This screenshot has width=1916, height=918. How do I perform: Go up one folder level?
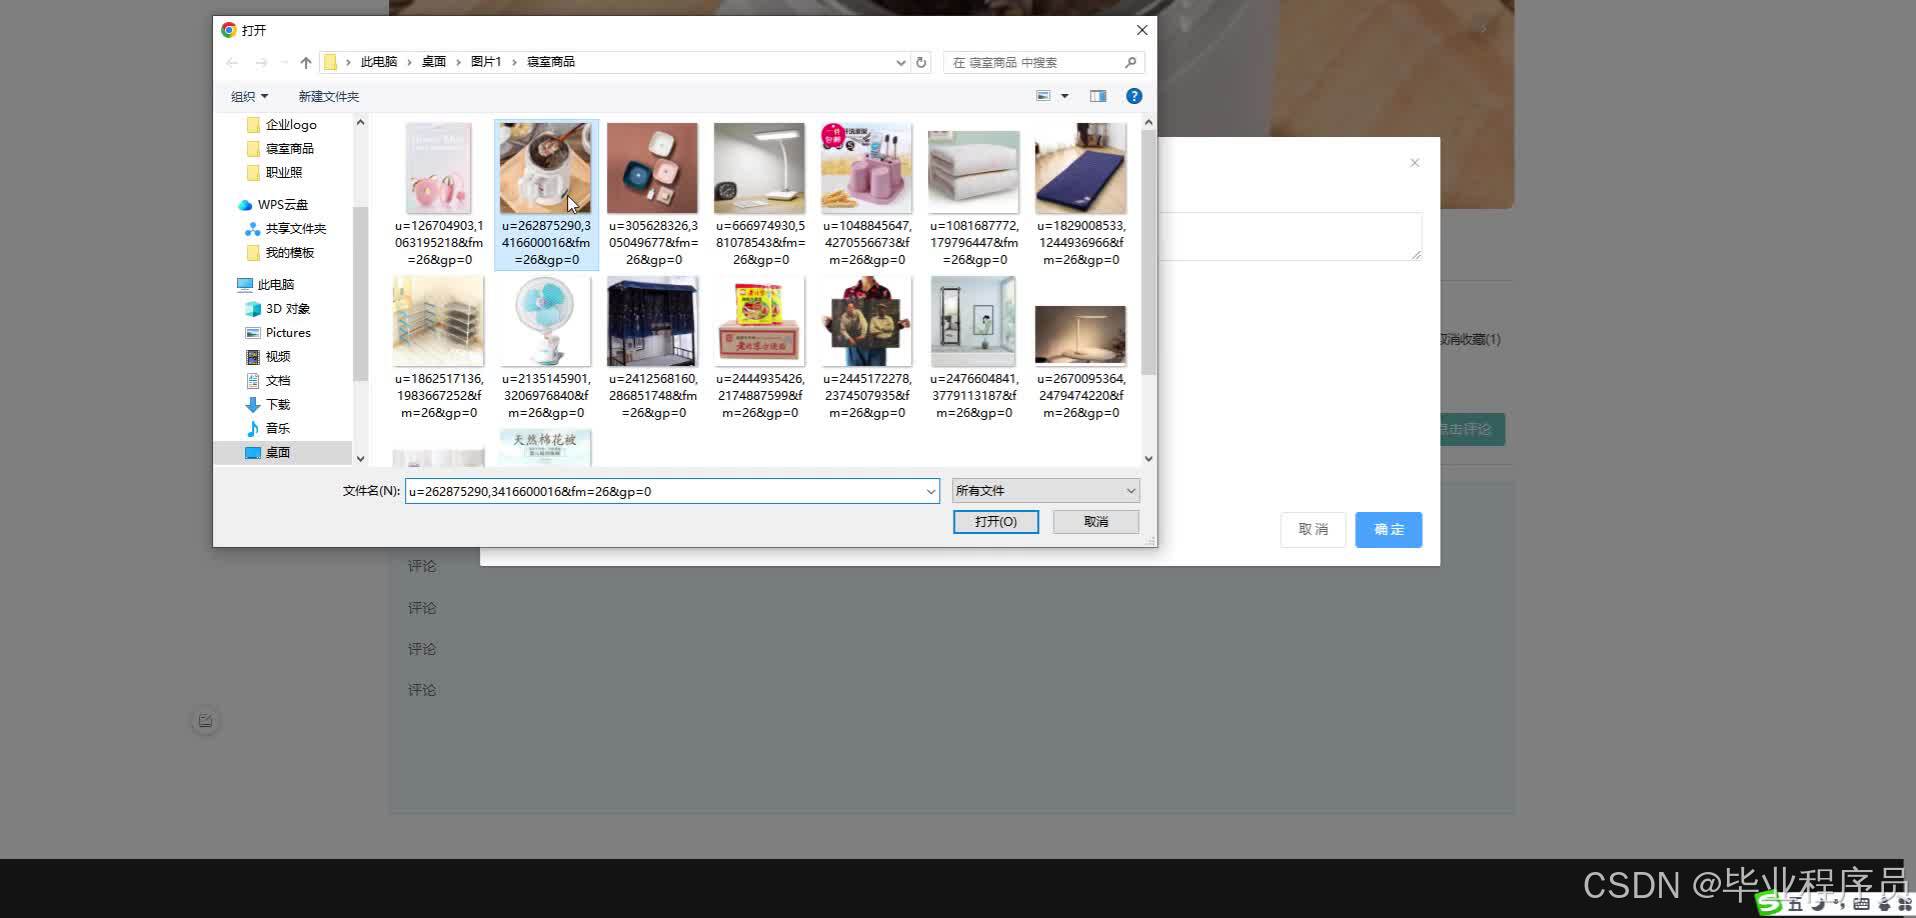tap(306, 62)
